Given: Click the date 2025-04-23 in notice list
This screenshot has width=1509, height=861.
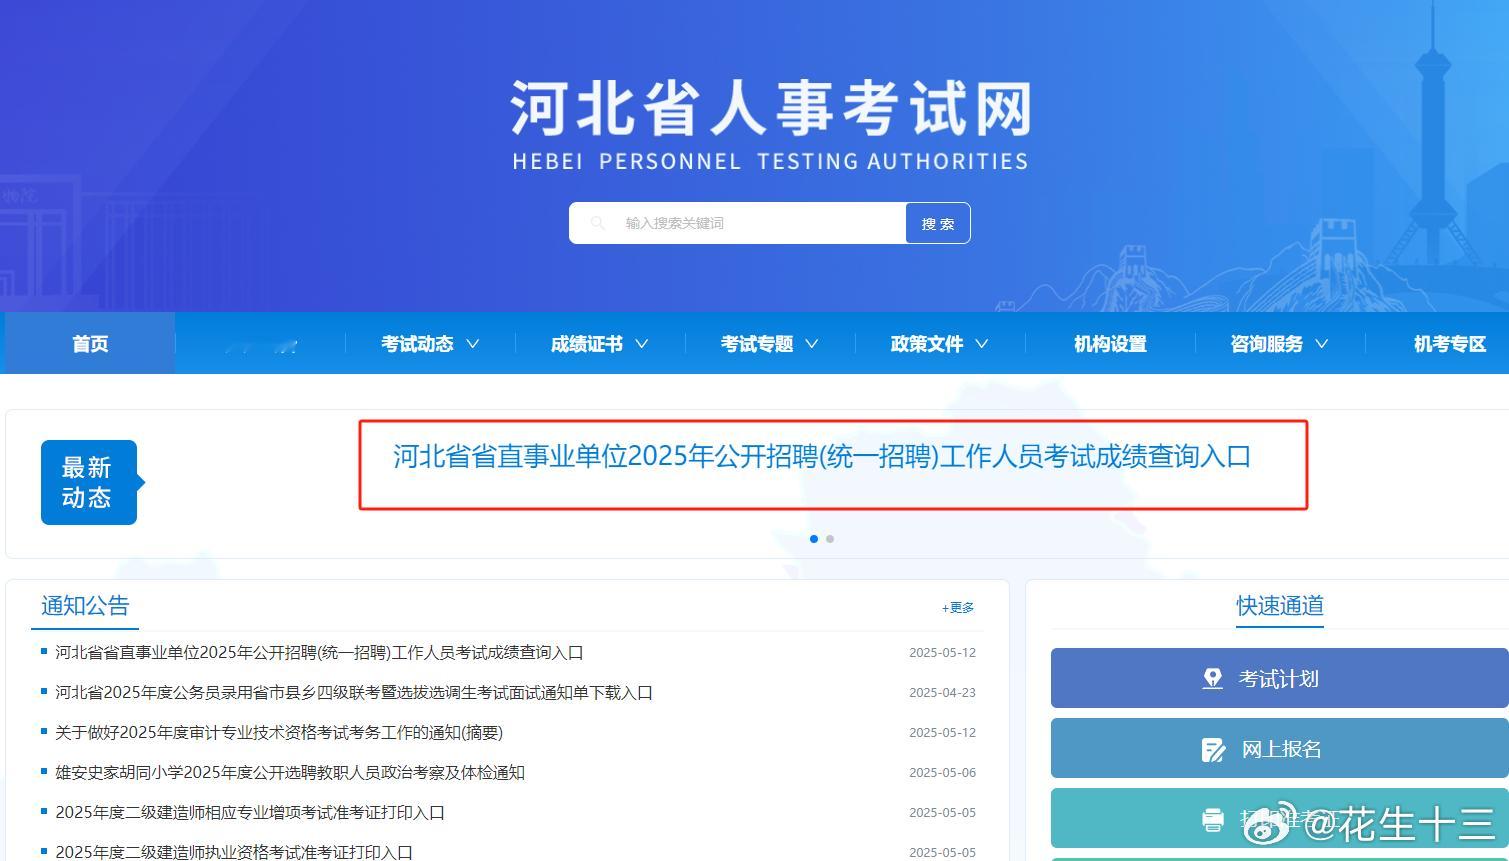Looking at the screenshot, I should (942, 693).
